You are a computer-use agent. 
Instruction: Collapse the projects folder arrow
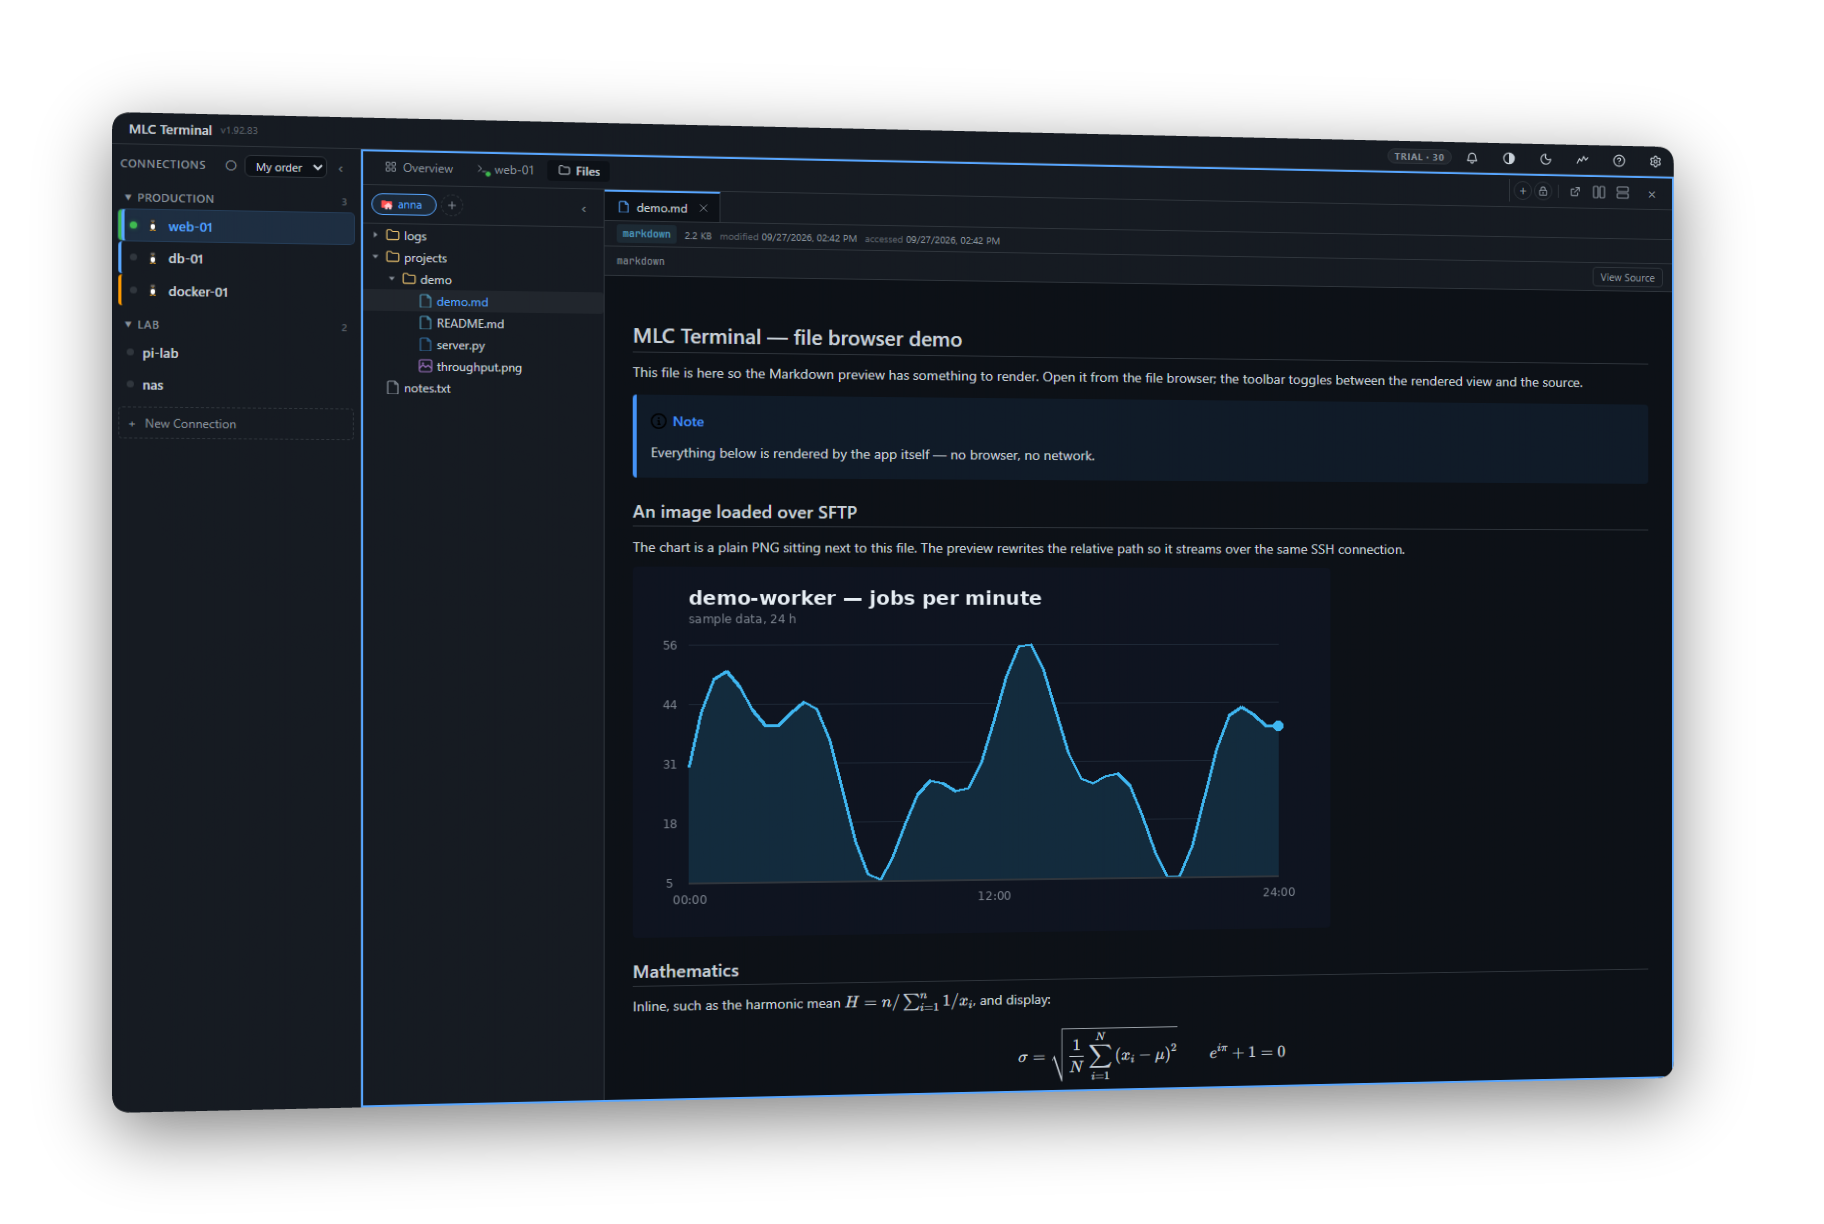click(x=376, y=257)
